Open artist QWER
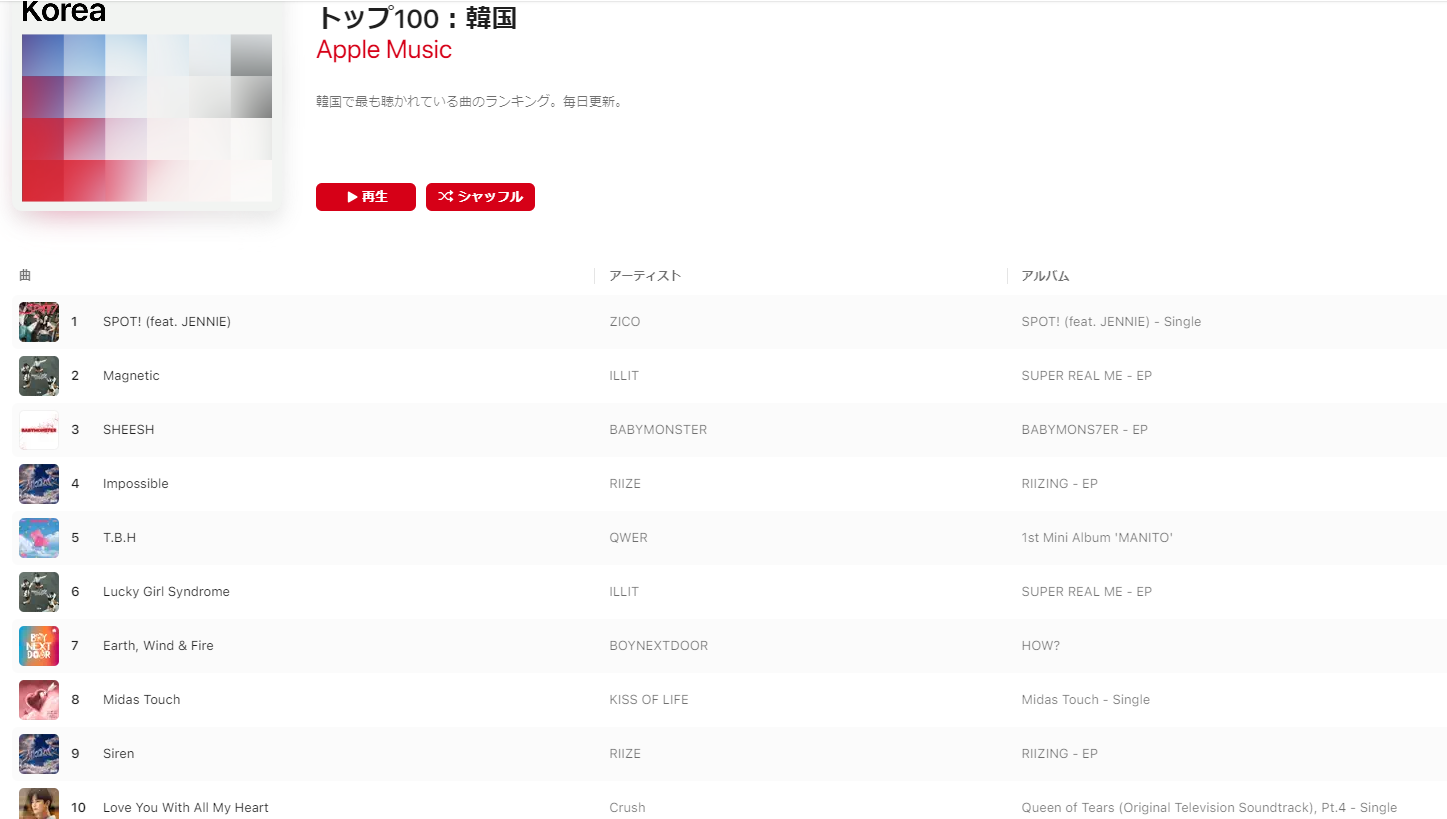This screenshot has height=819, width=1447. coord(628,538)
